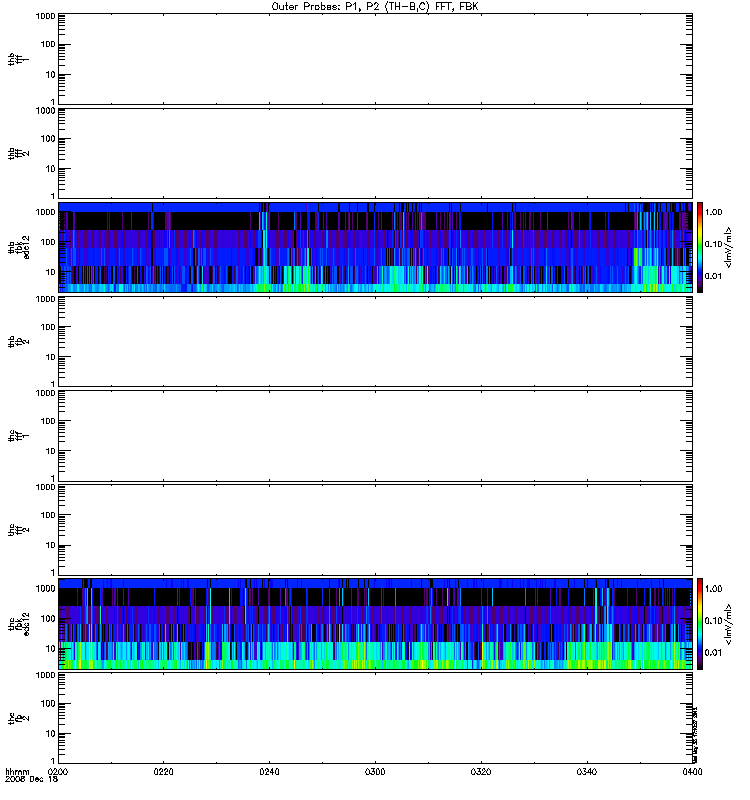
Task: Click the 0240 time axis label
Action: tap(269, 771)
